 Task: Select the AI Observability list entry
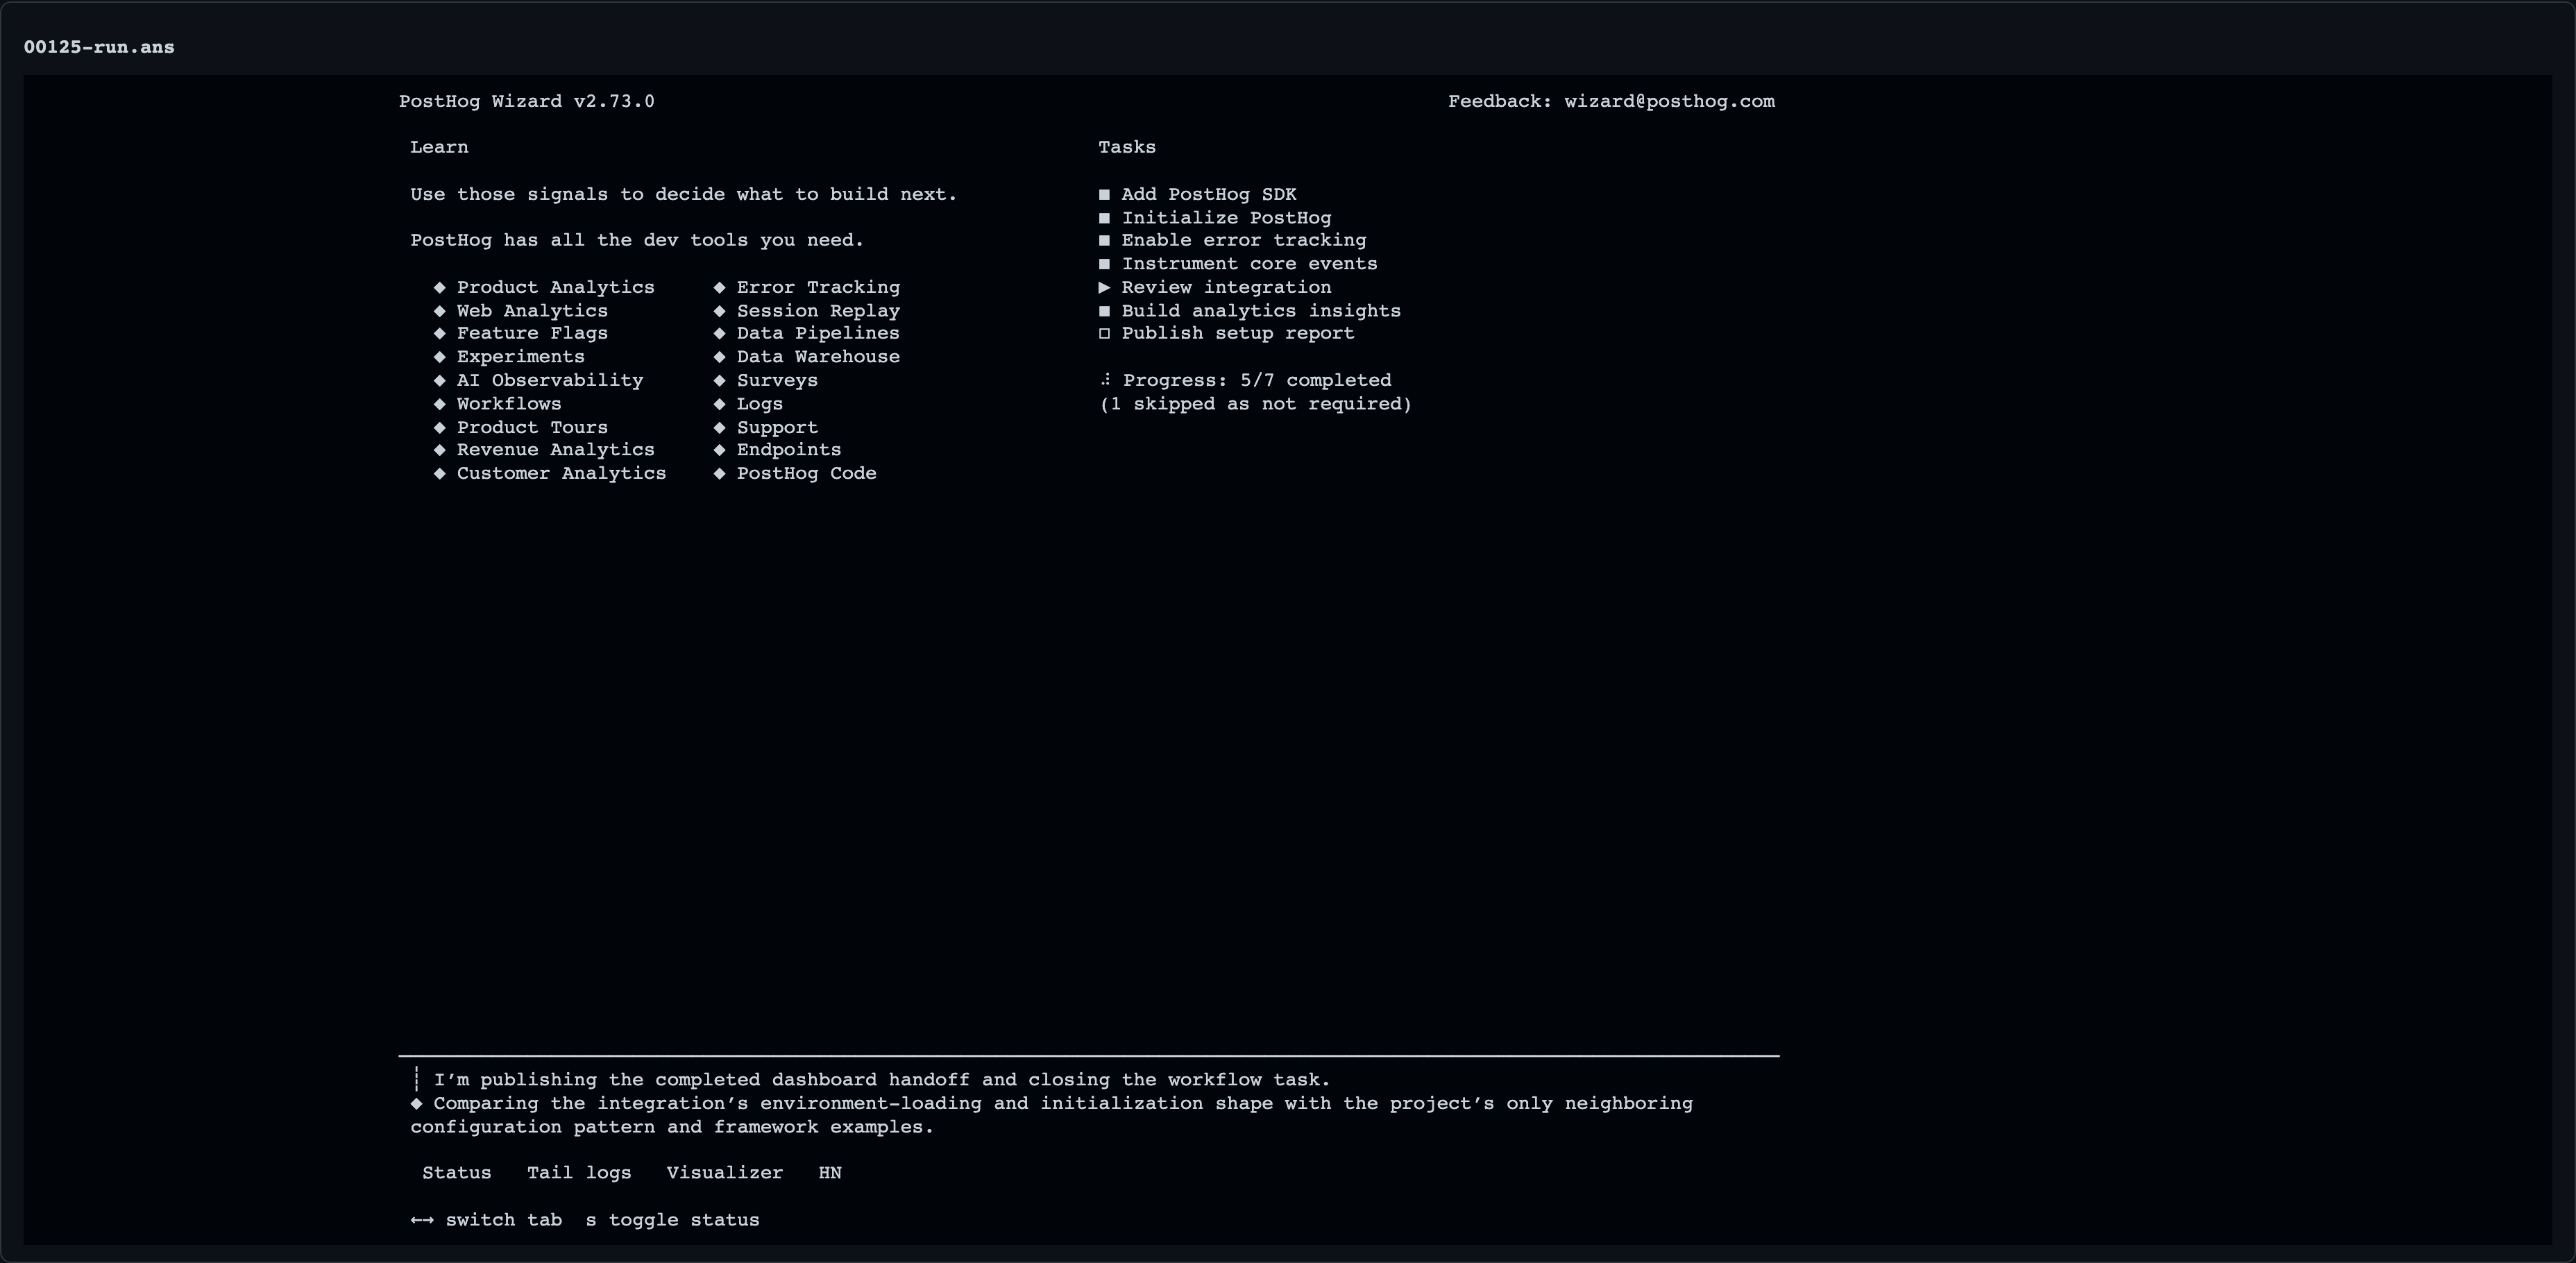pyautogui.click(x=550, y=380)
